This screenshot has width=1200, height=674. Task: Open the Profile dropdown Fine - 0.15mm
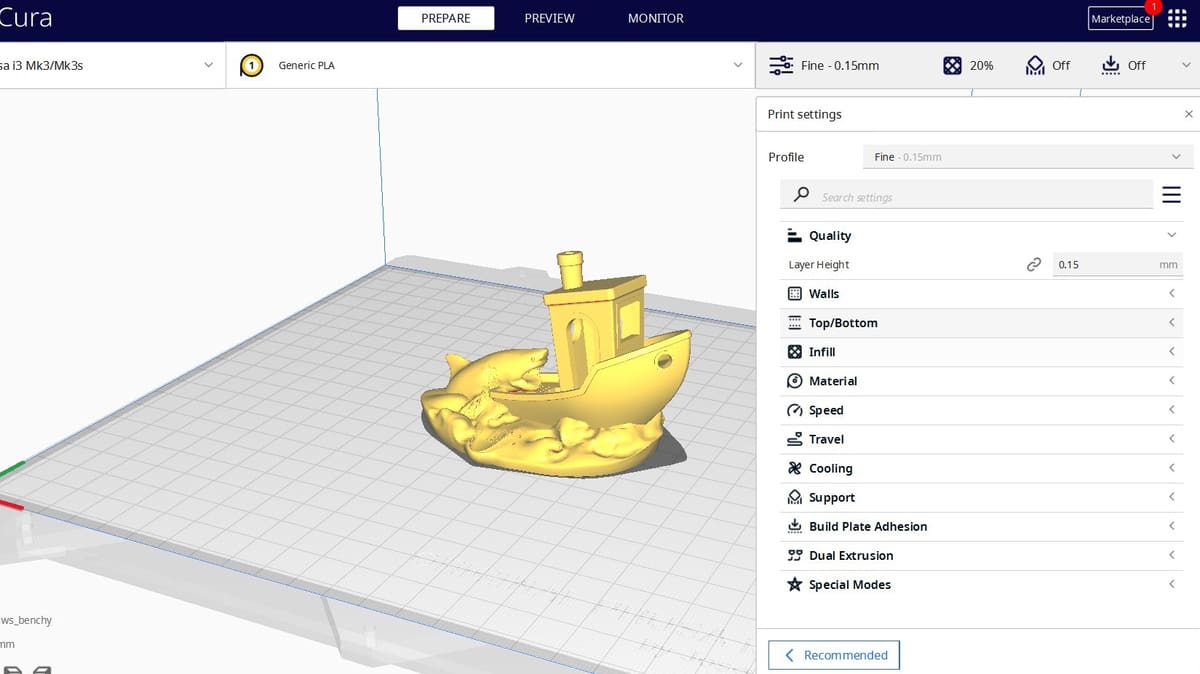click(1028, 157)
